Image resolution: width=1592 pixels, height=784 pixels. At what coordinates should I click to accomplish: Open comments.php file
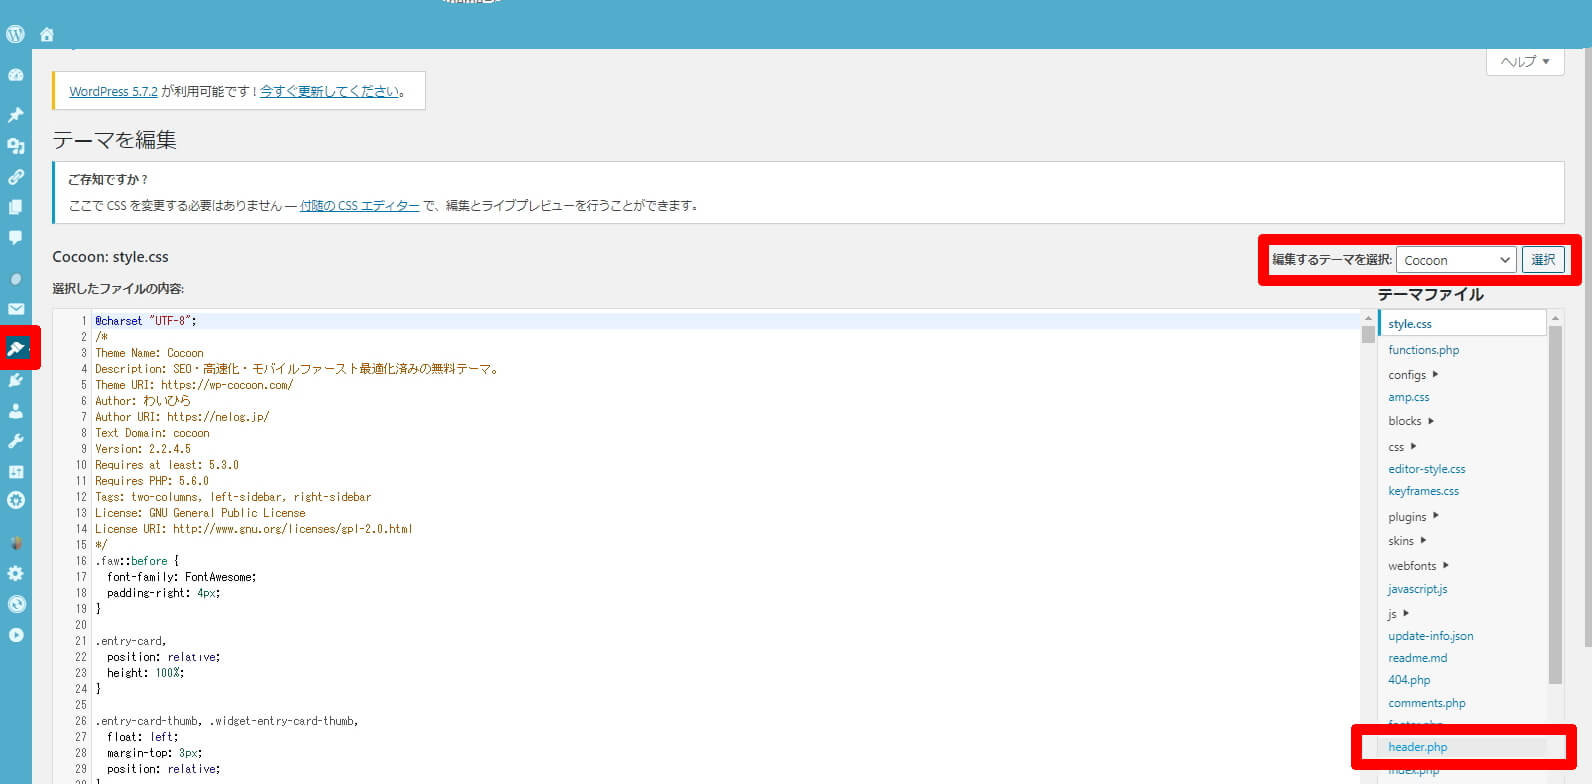(x=1426, y=703)
